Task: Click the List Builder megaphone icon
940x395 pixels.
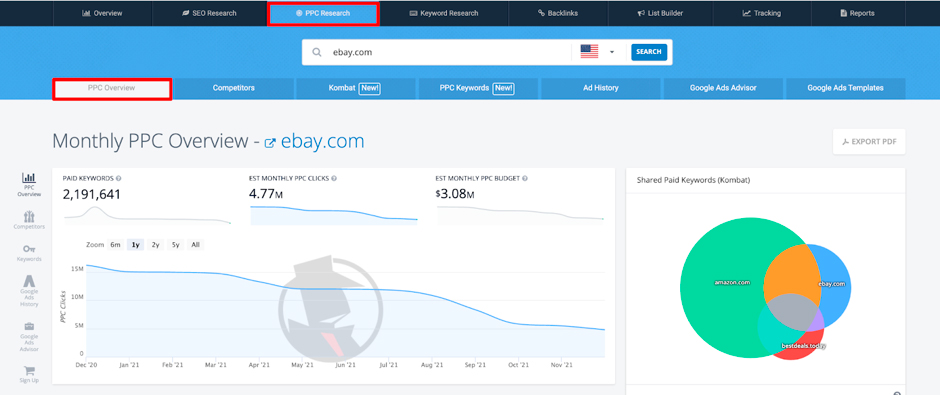Action: [641, 13]
